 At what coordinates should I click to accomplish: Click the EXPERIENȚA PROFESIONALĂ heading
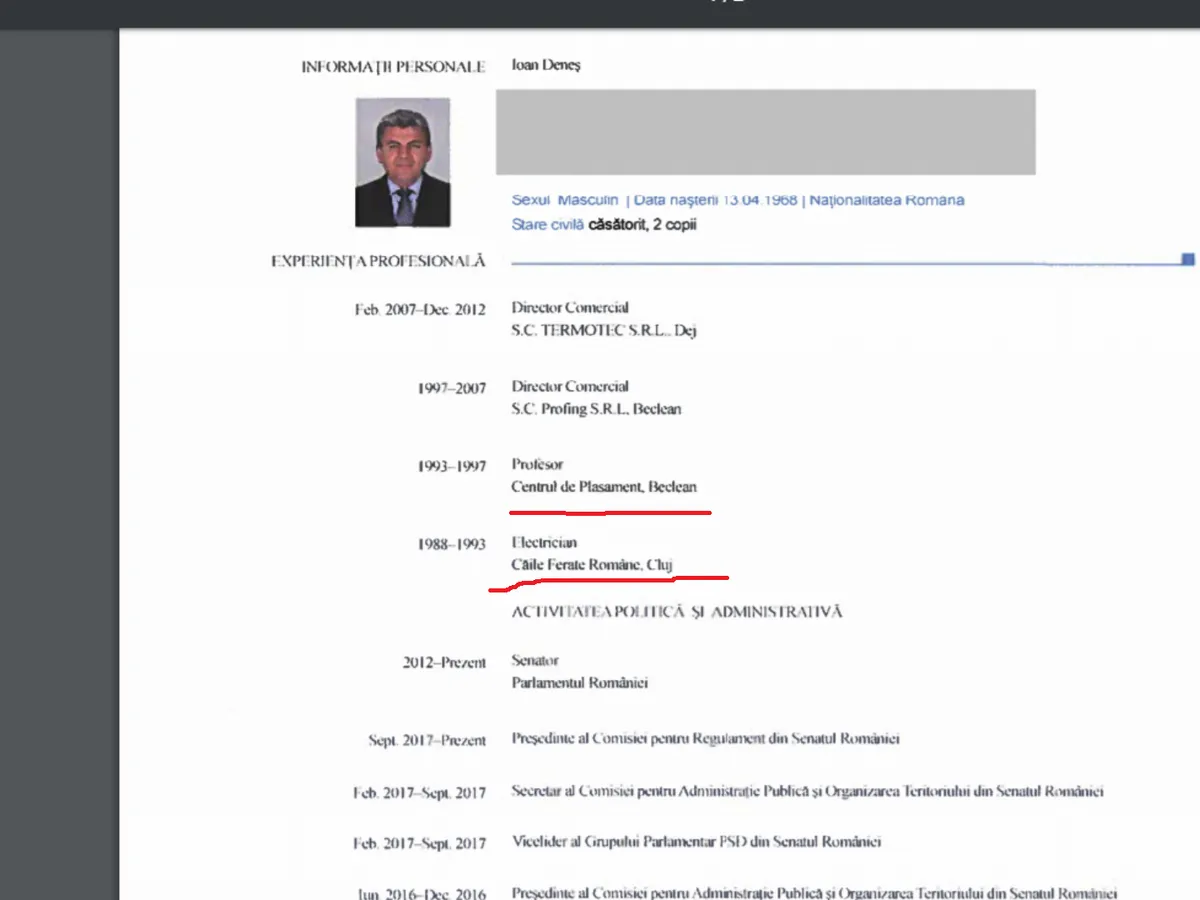pos(378,261)
